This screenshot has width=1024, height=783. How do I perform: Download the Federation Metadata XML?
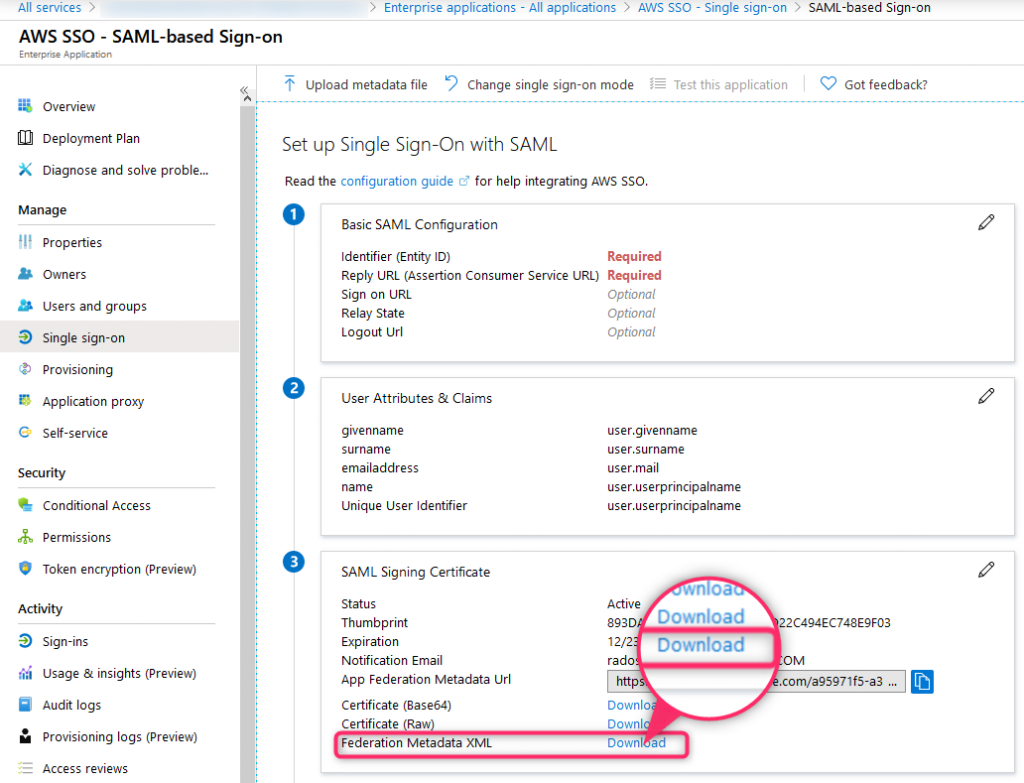[x=636, y=743]
